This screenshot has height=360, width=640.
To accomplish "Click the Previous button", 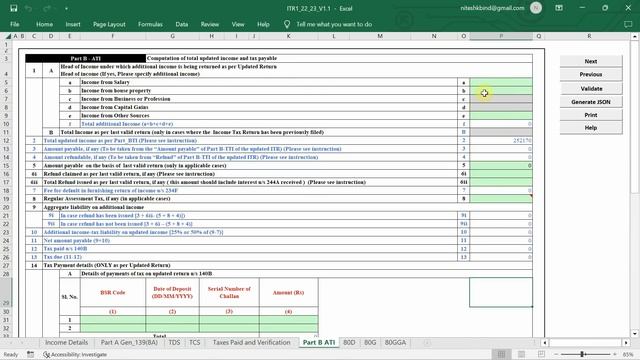I will click(591, 74).
